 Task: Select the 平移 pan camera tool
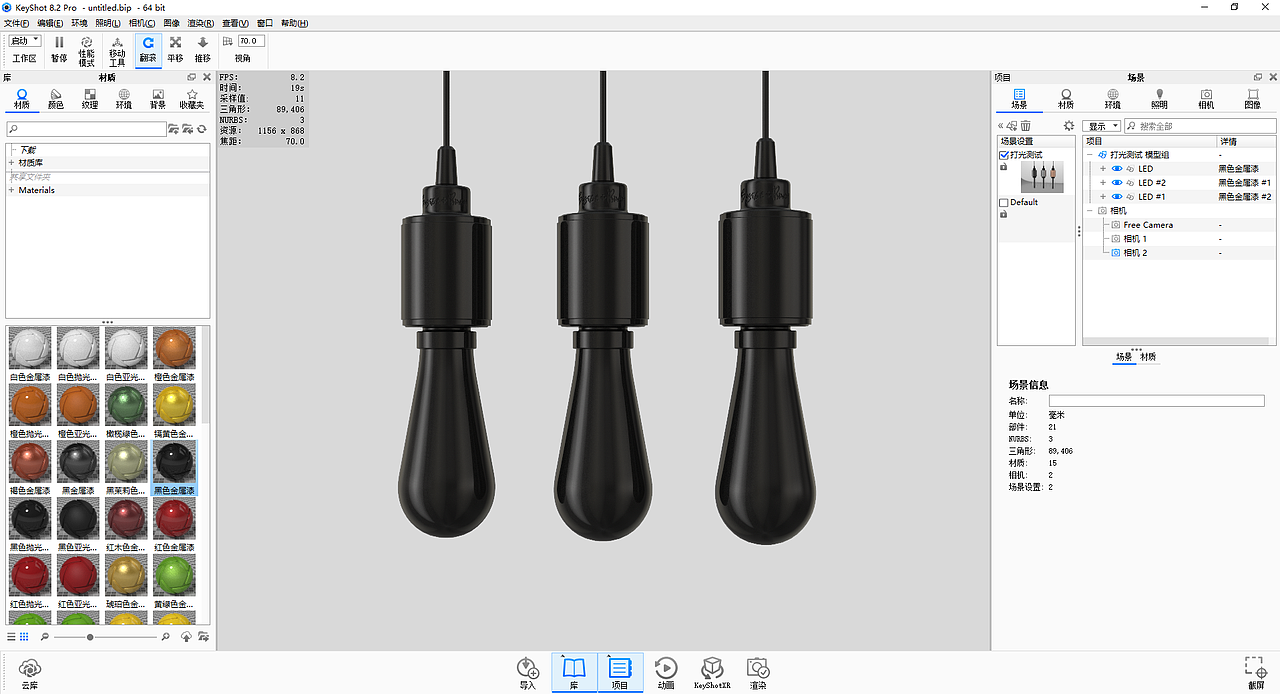175,49
